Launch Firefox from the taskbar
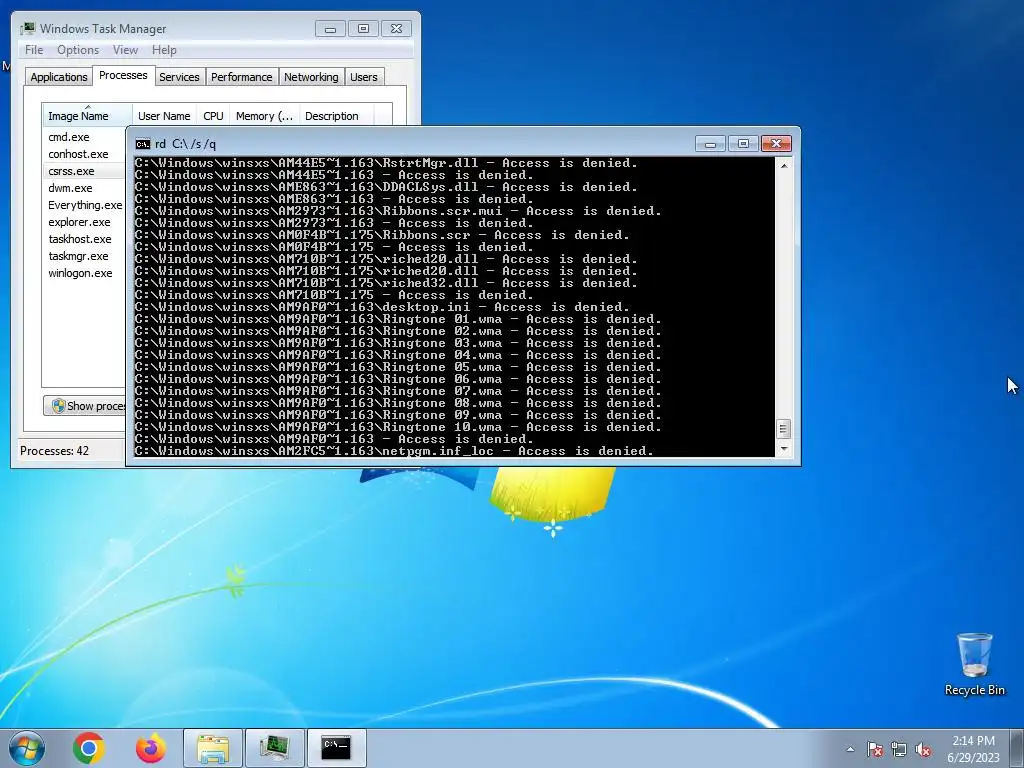The width and height of the screenshot is (1024, 768). (x=151, y=748)
